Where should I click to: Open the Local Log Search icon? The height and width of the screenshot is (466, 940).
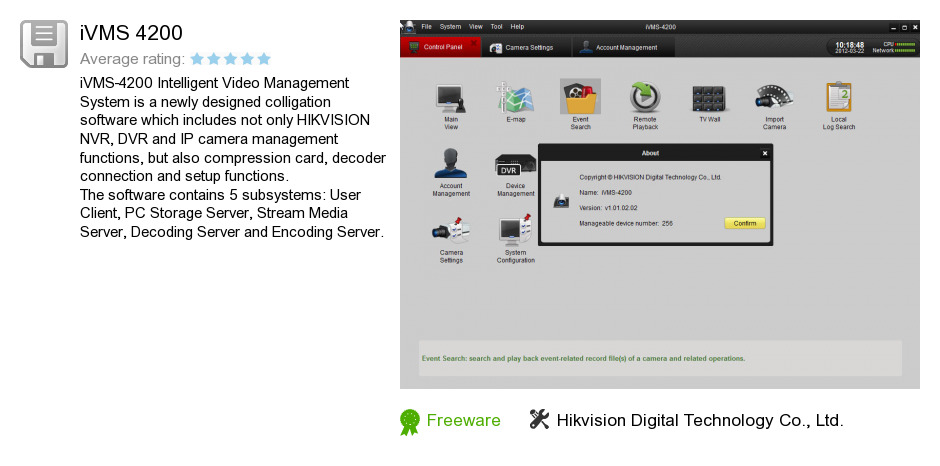839,98
